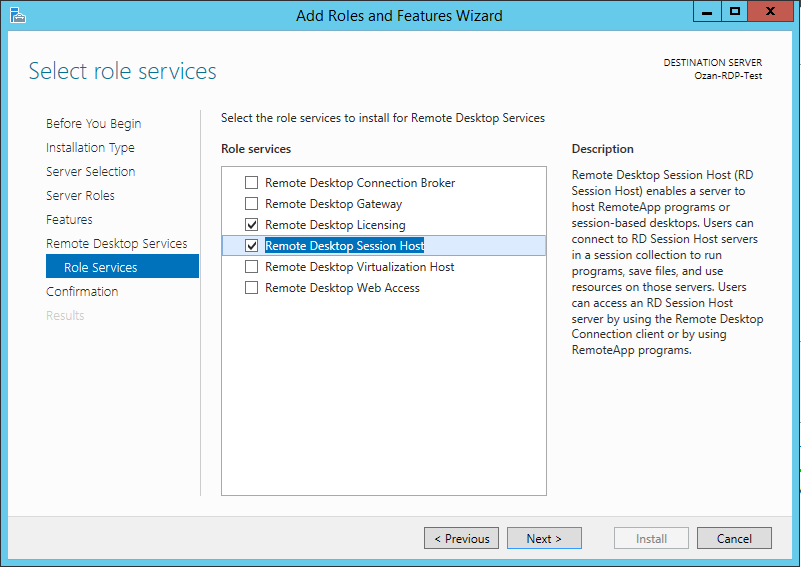Go to the Confirmation step
This screenshot has width=801, height=567.
pyautogui.click(x=82, y=292)
